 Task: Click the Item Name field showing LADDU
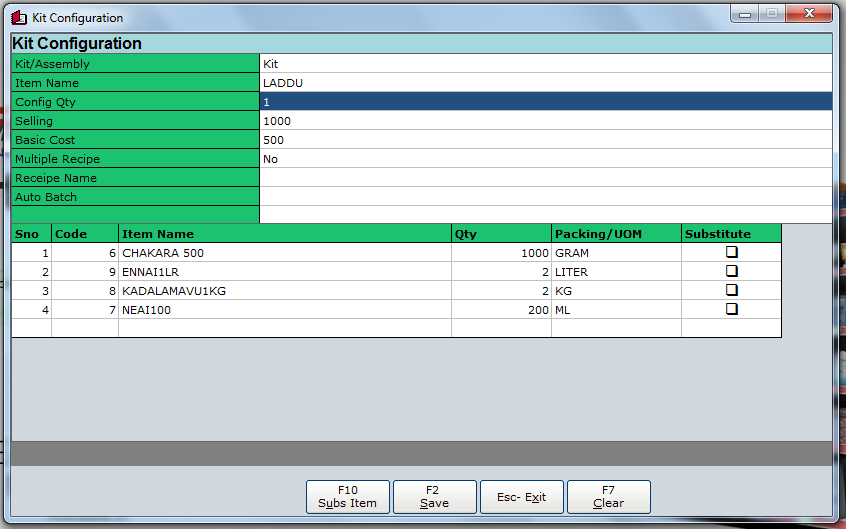(x=545, y=83)
